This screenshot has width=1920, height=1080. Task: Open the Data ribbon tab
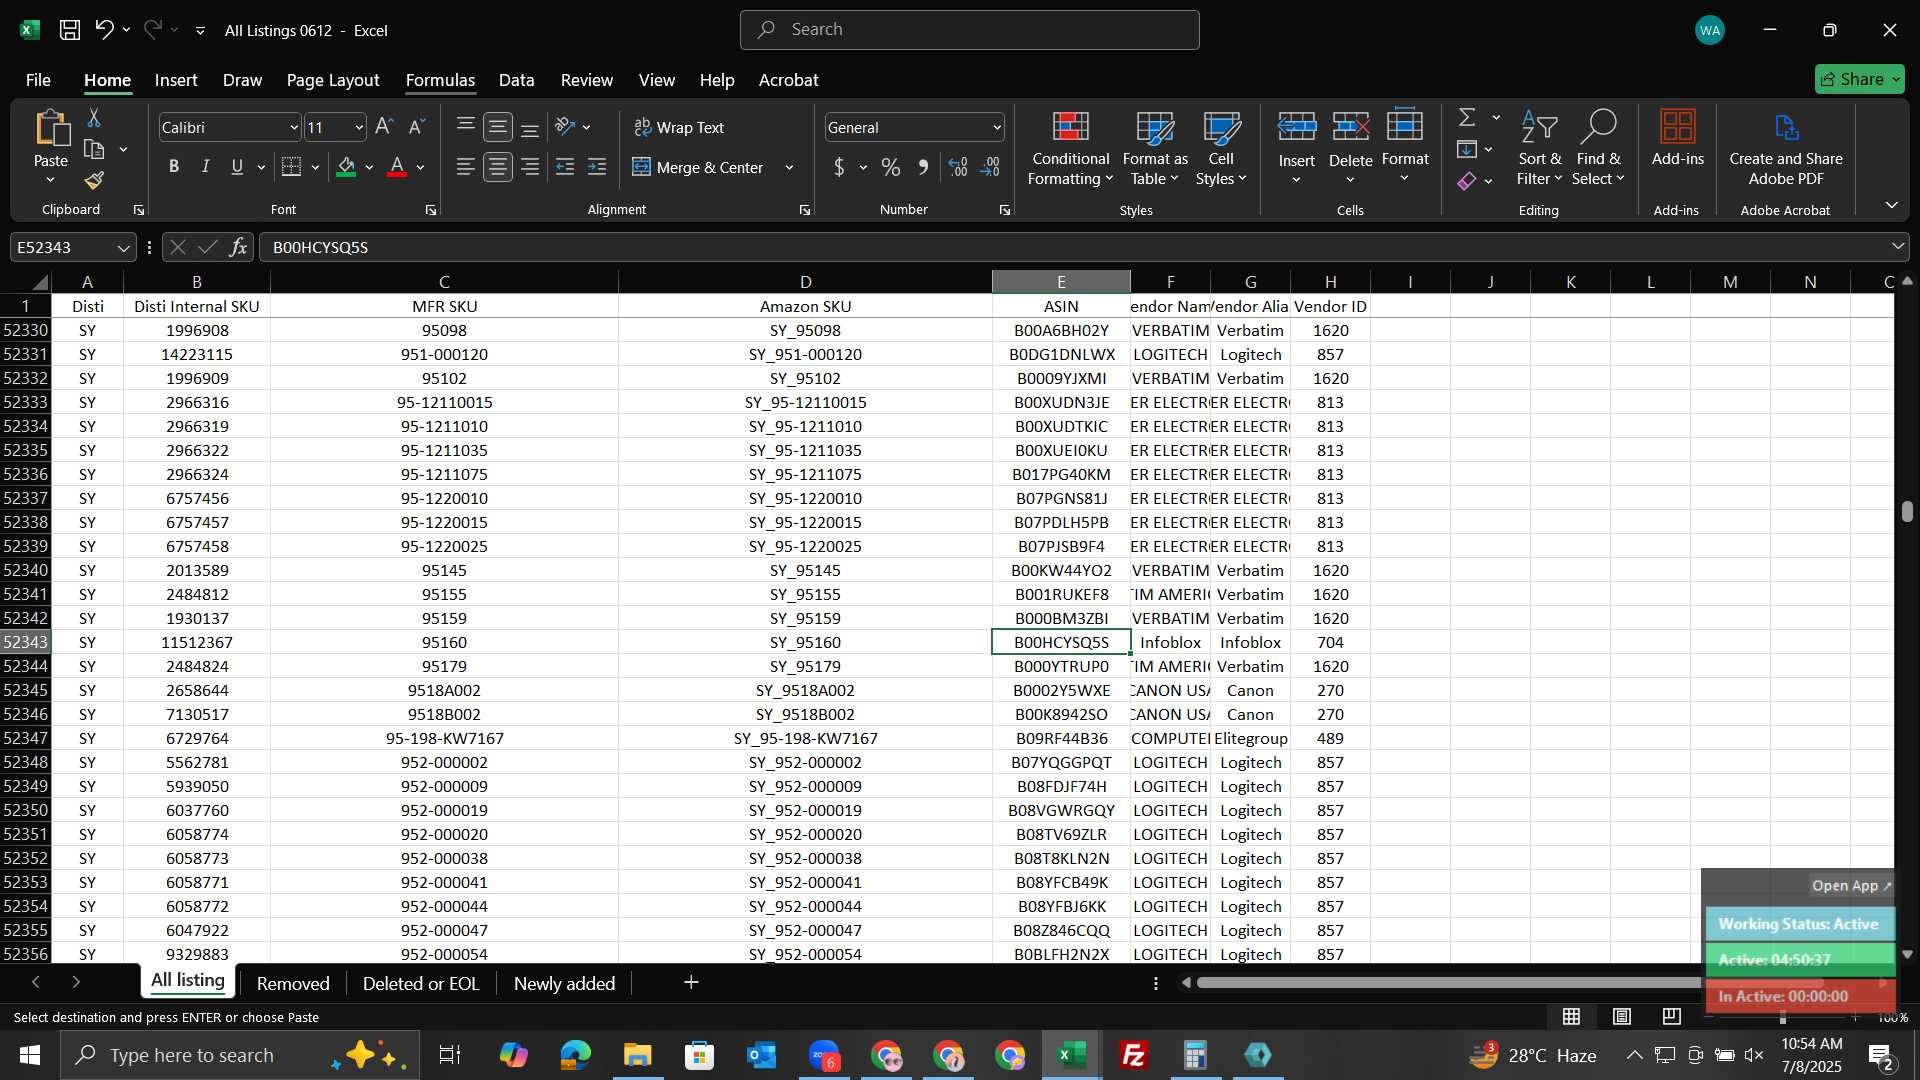tap(516, 80)
